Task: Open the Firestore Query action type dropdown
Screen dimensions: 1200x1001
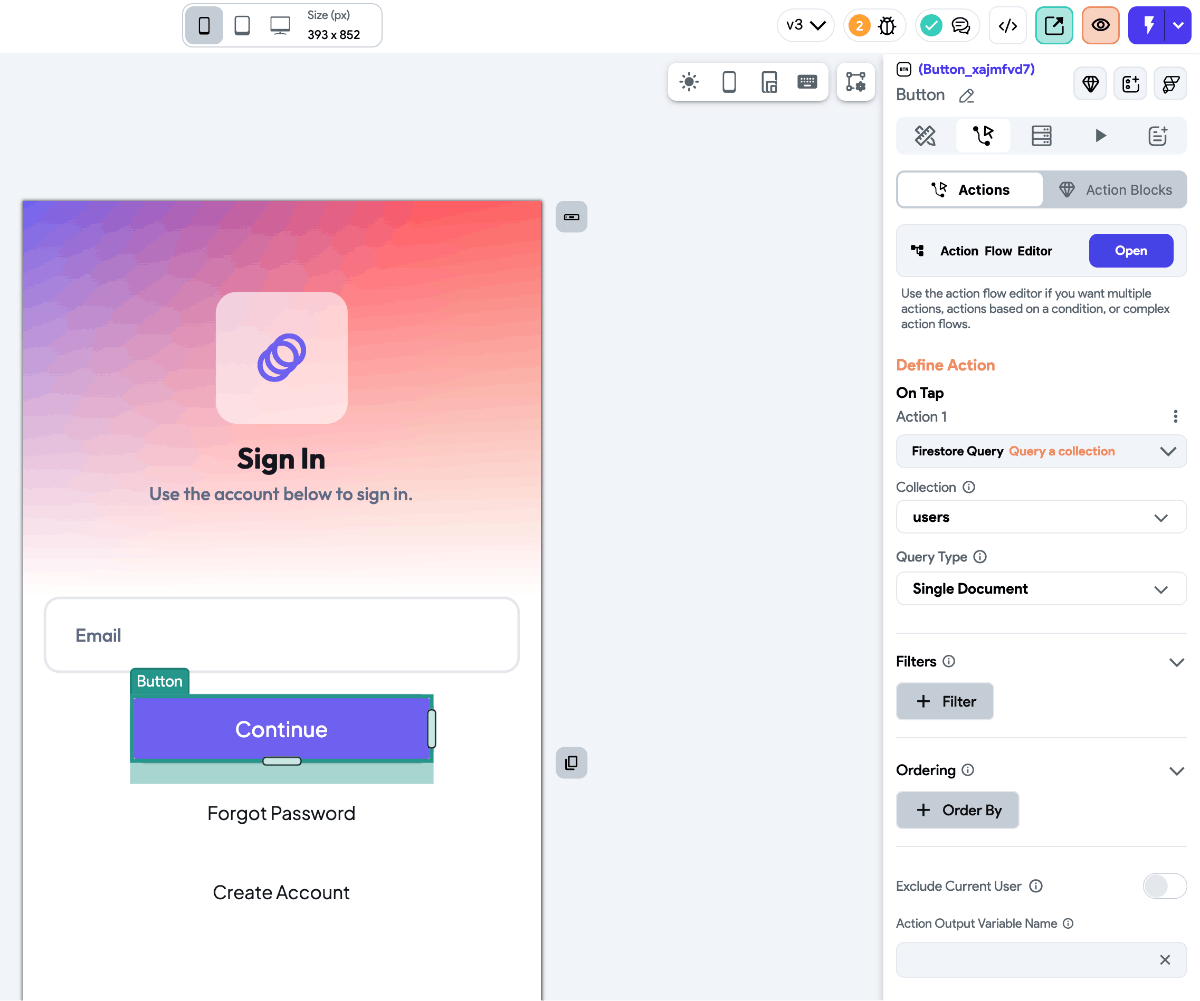Action: [x=1041, y=451]
